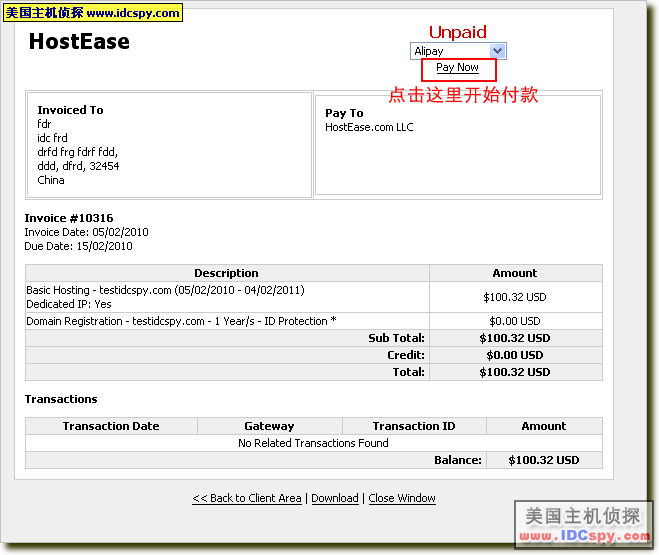Click the Pay Now link

(457, 67)
